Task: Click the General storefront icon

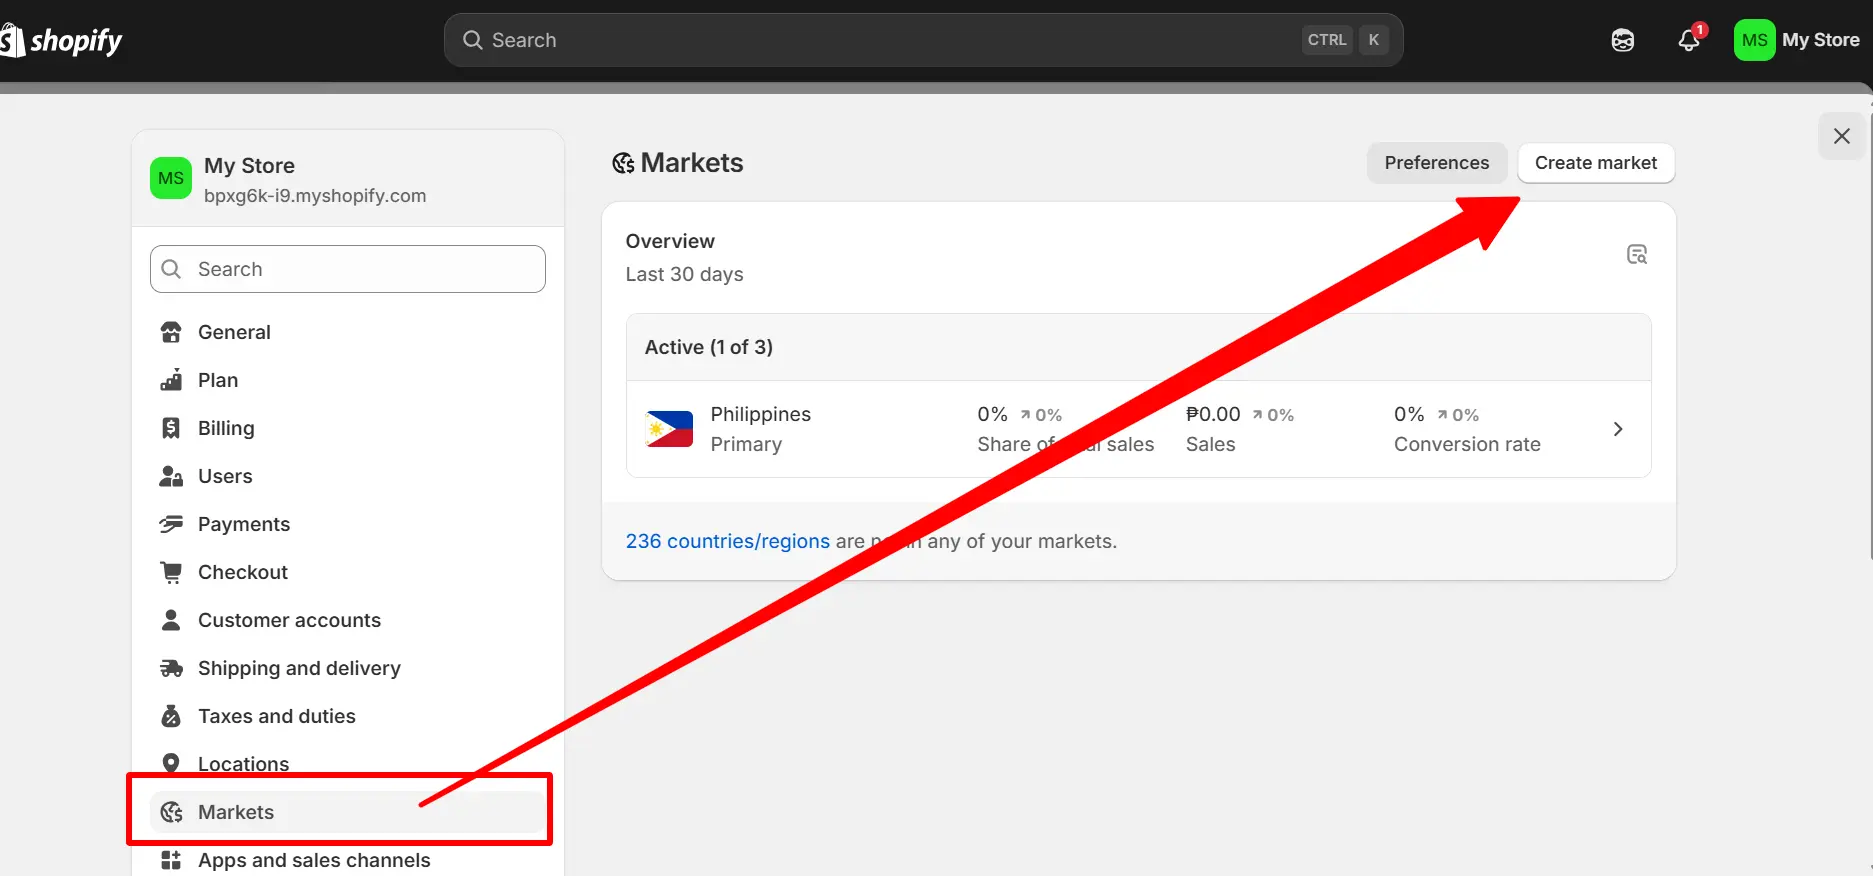Action: point(171,332)
